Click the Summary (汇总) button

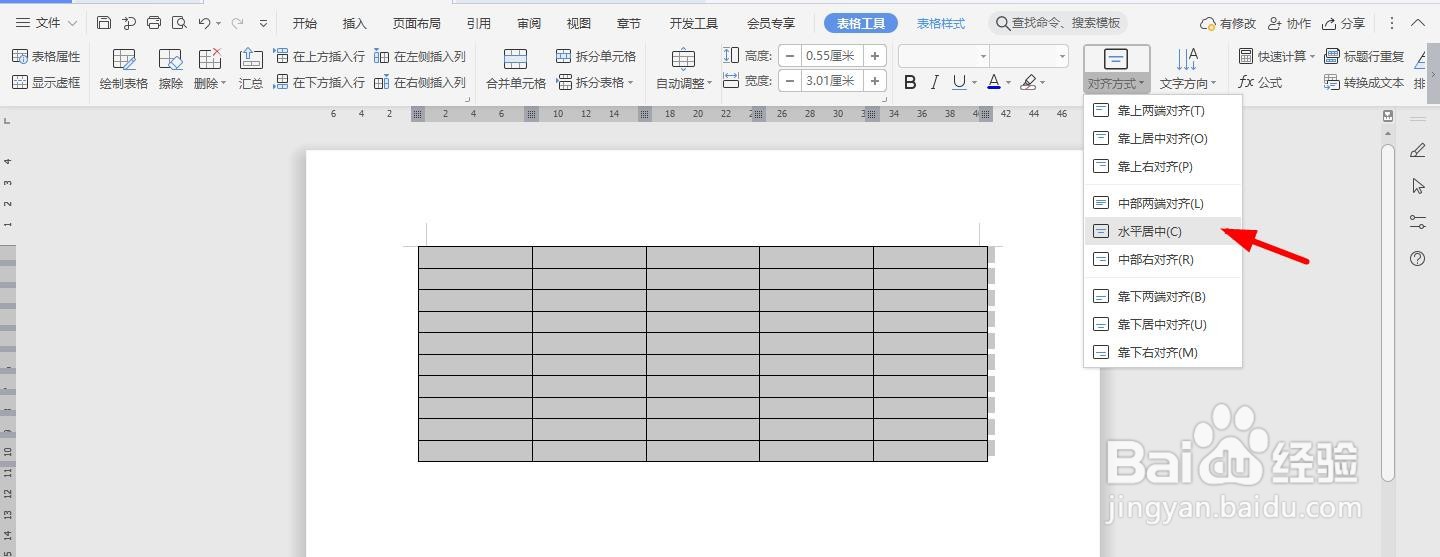251,70
